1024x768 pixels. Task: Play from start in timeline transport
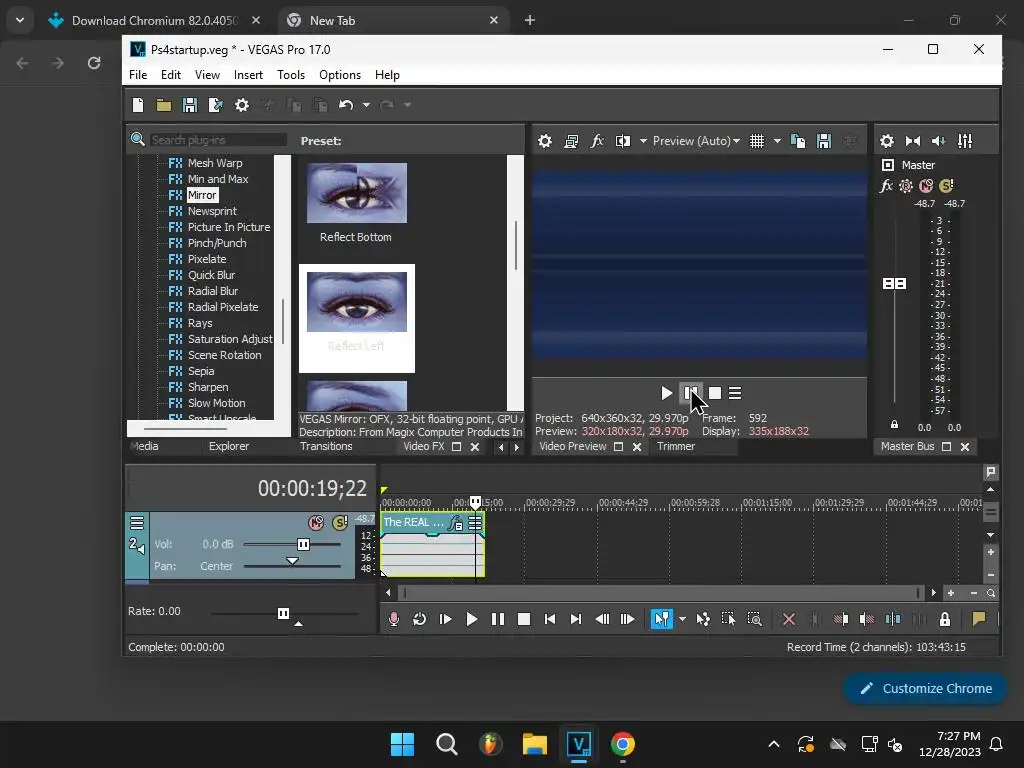point(445,619)
